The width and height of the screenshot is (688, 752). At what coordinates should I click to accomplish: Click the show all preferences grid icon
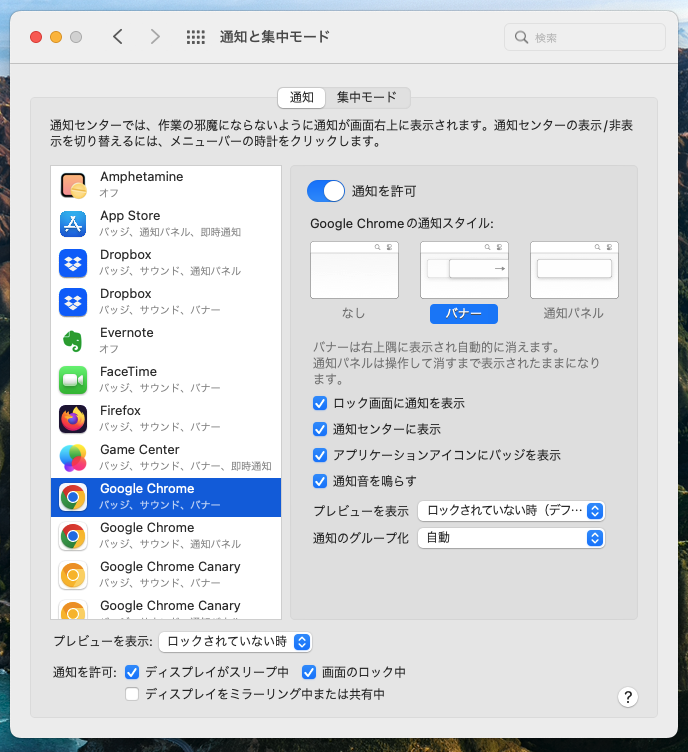pos(196,37)
